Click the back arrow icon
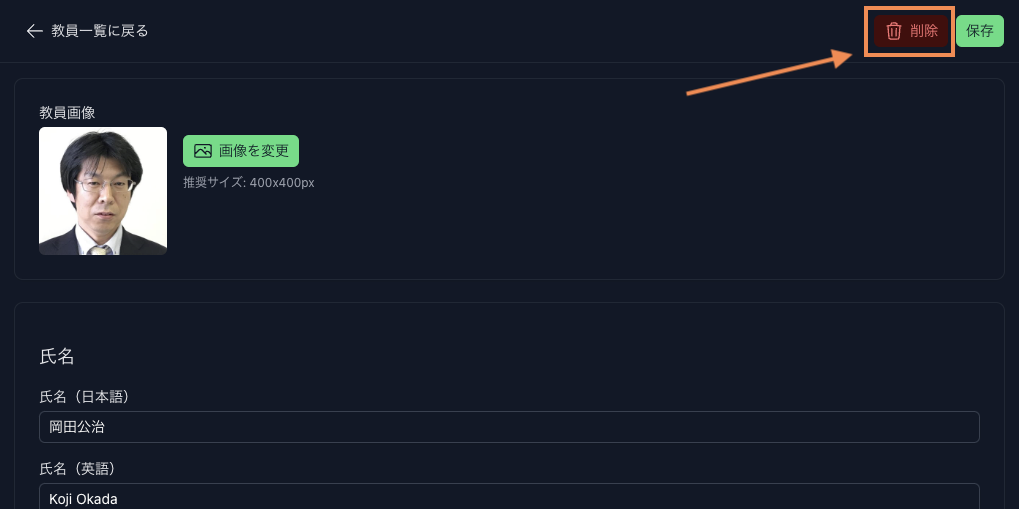 click(x=34, y=31)
